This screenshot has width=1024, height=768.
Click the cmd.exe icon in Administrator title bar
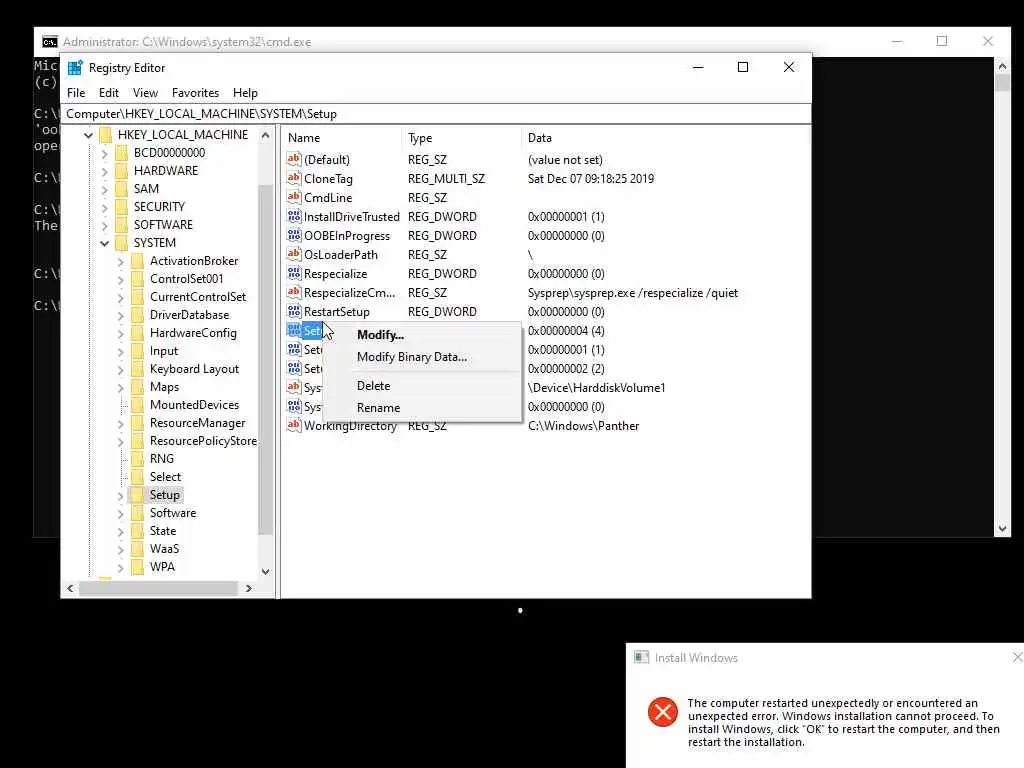pos(50,42)
